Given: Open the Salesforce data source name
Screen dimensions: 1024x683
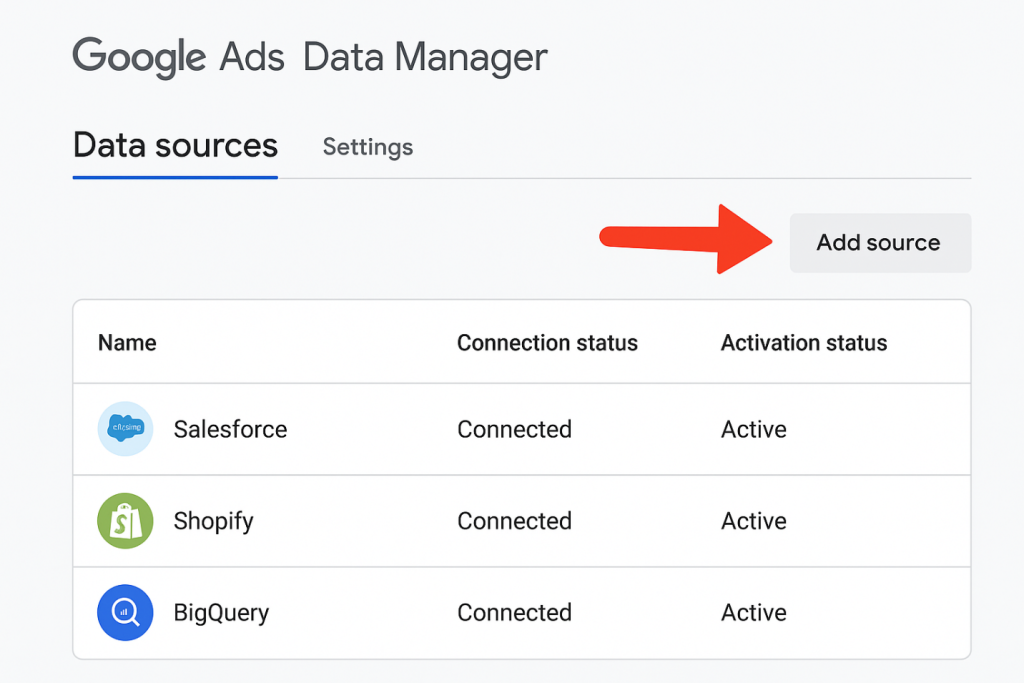Looking at the screenshot, I should pos(231,429).
